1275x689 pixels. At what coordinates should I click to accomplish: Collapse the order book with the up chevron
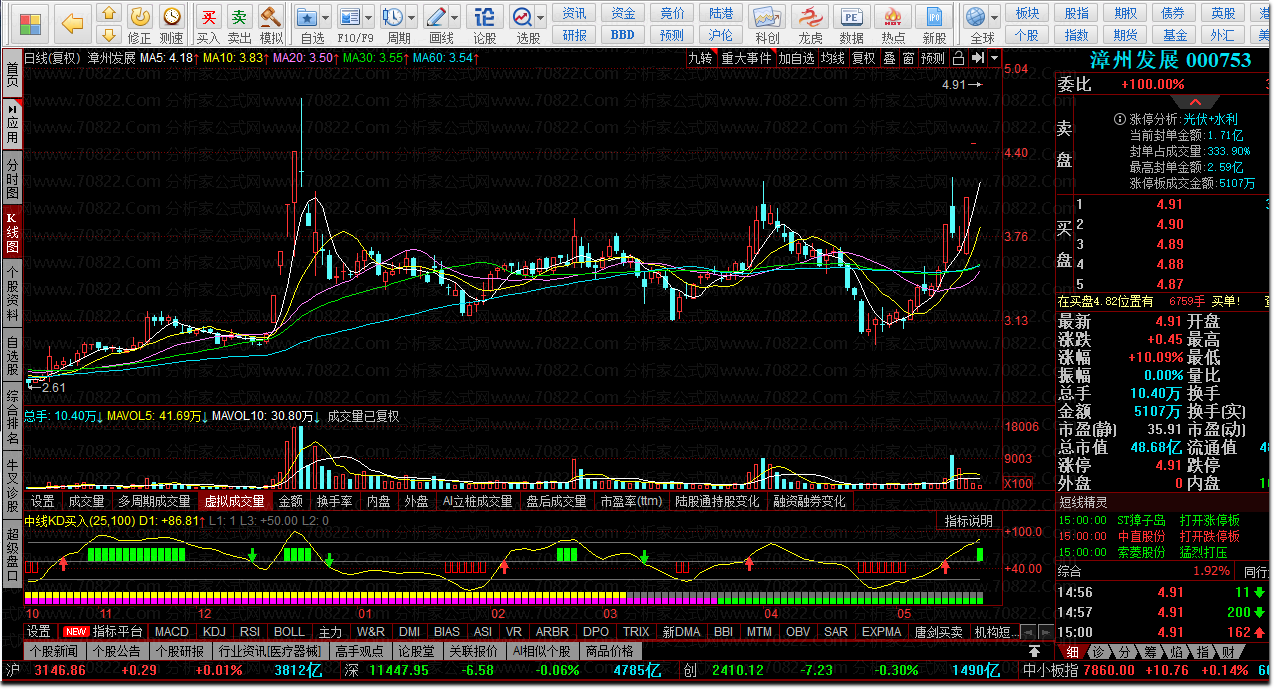[x=1195, y=102]
